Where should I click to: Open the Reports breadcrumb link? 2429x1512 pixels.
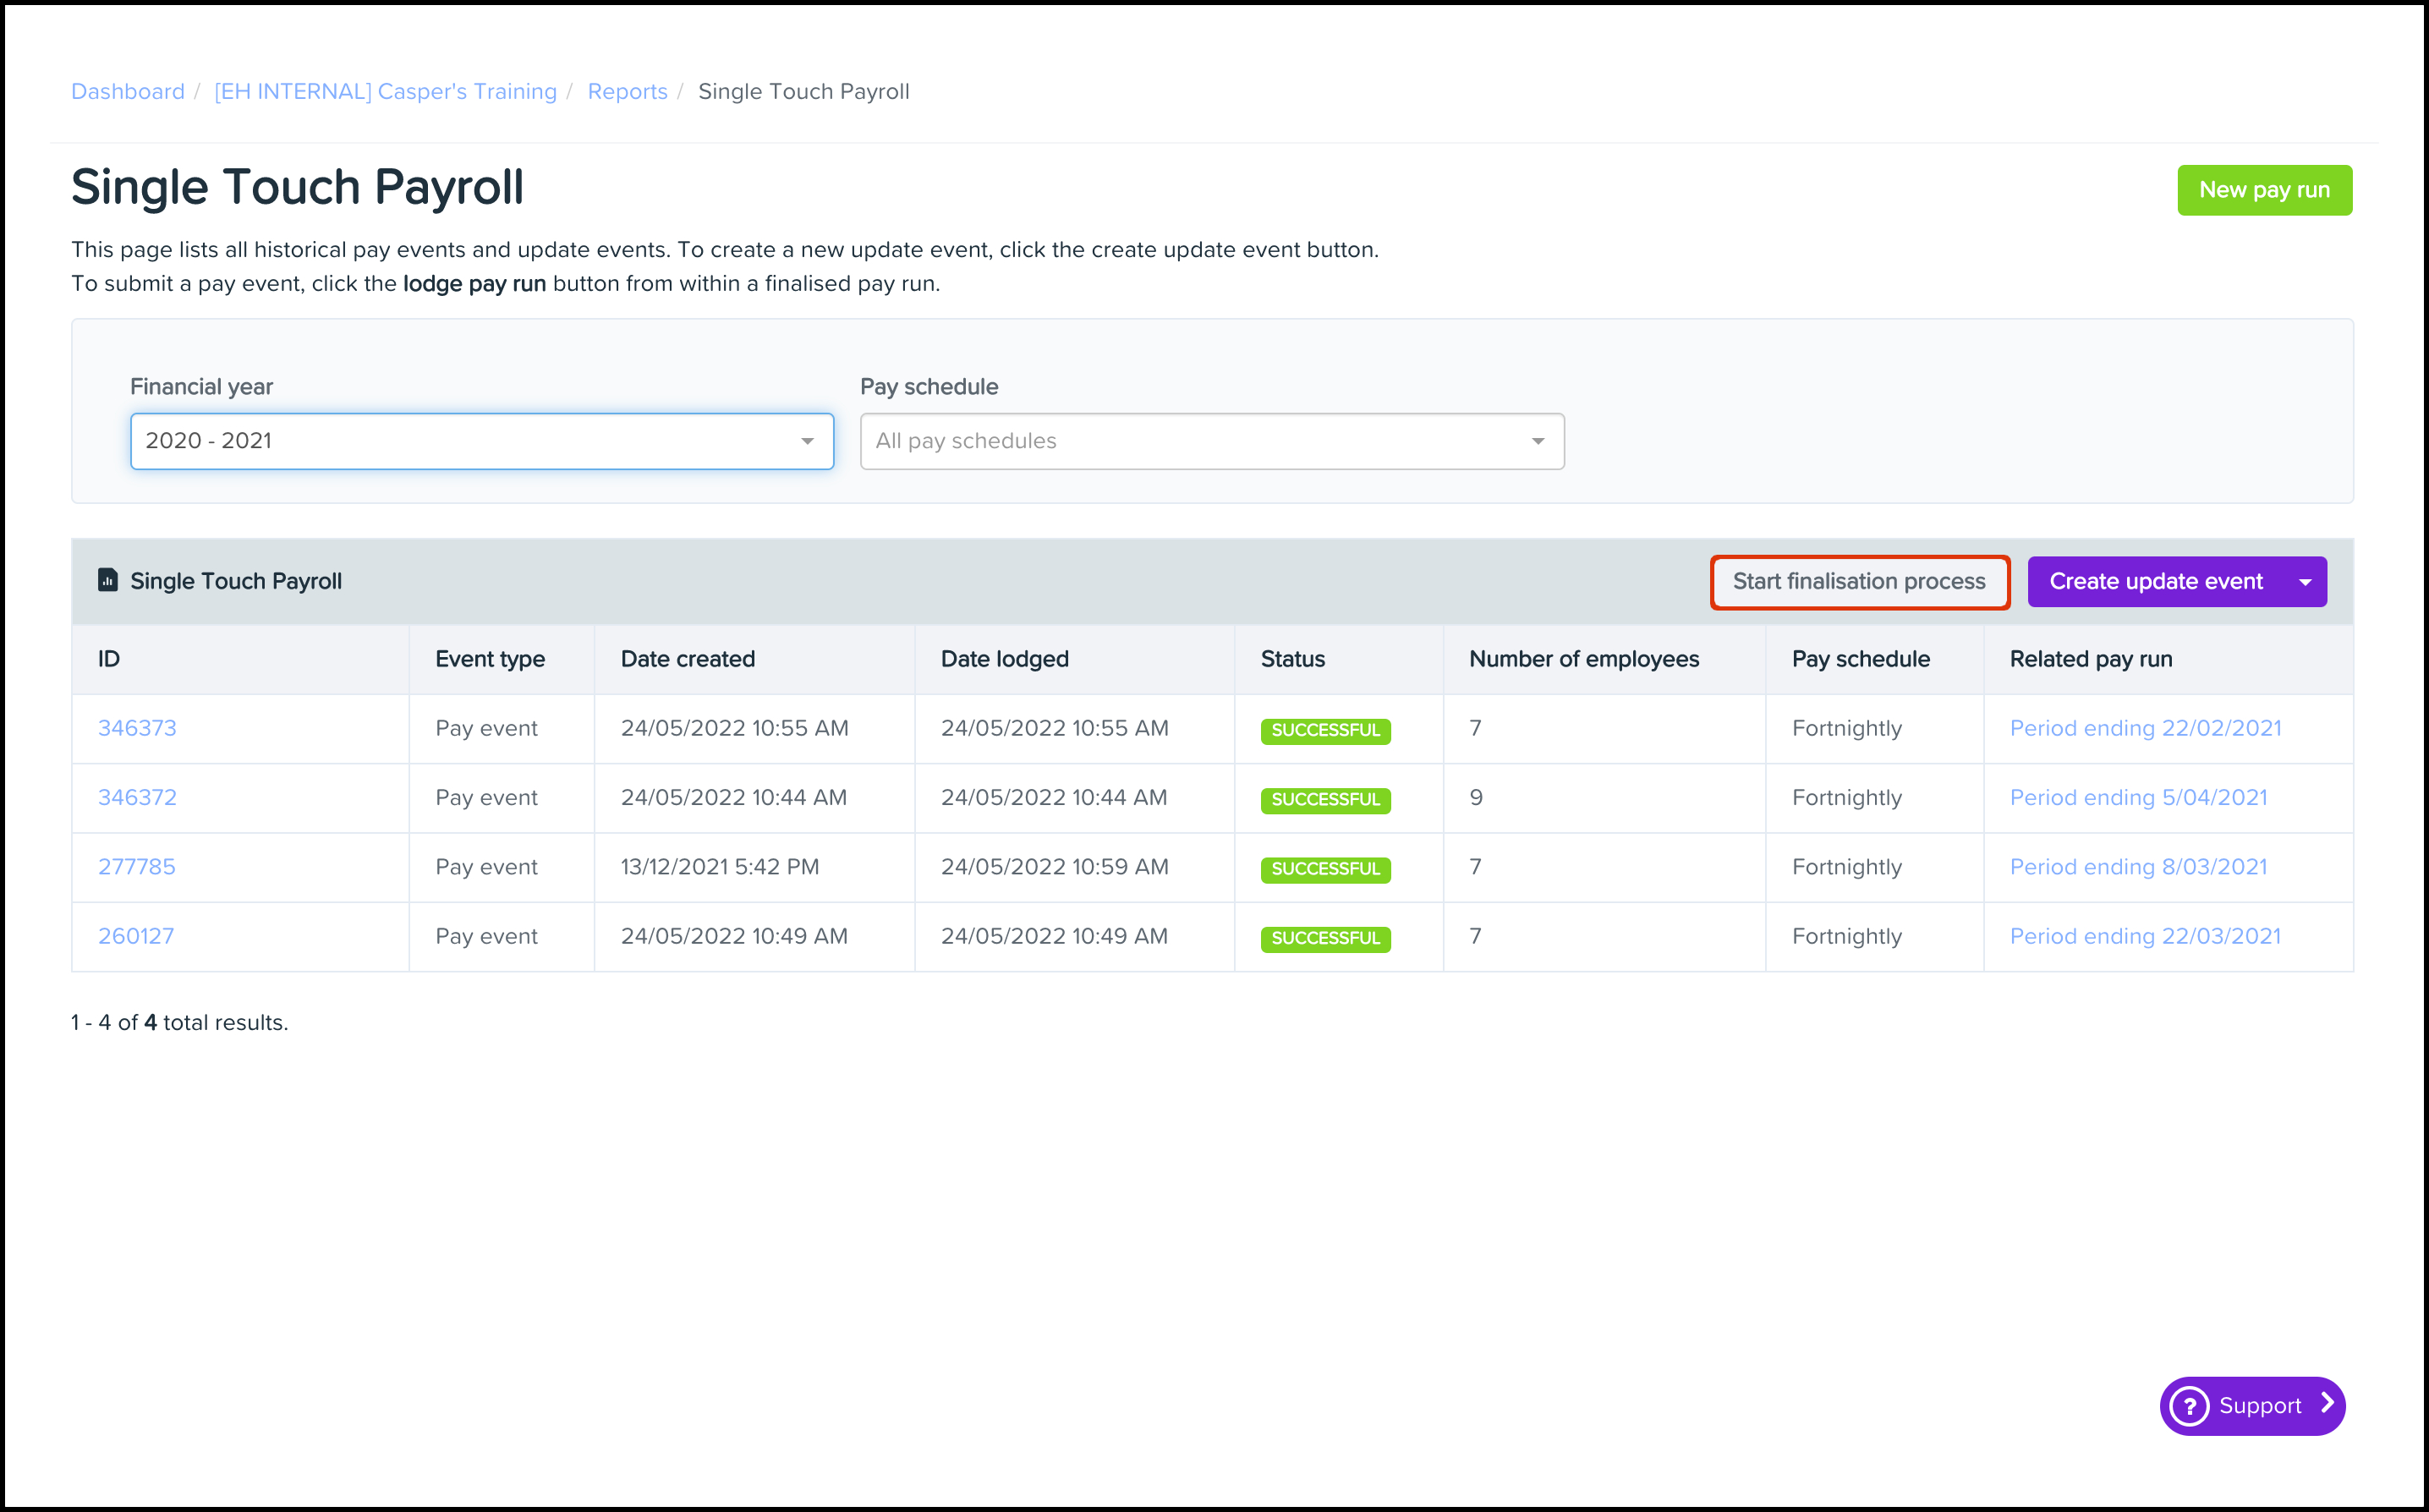coord(627,92)
